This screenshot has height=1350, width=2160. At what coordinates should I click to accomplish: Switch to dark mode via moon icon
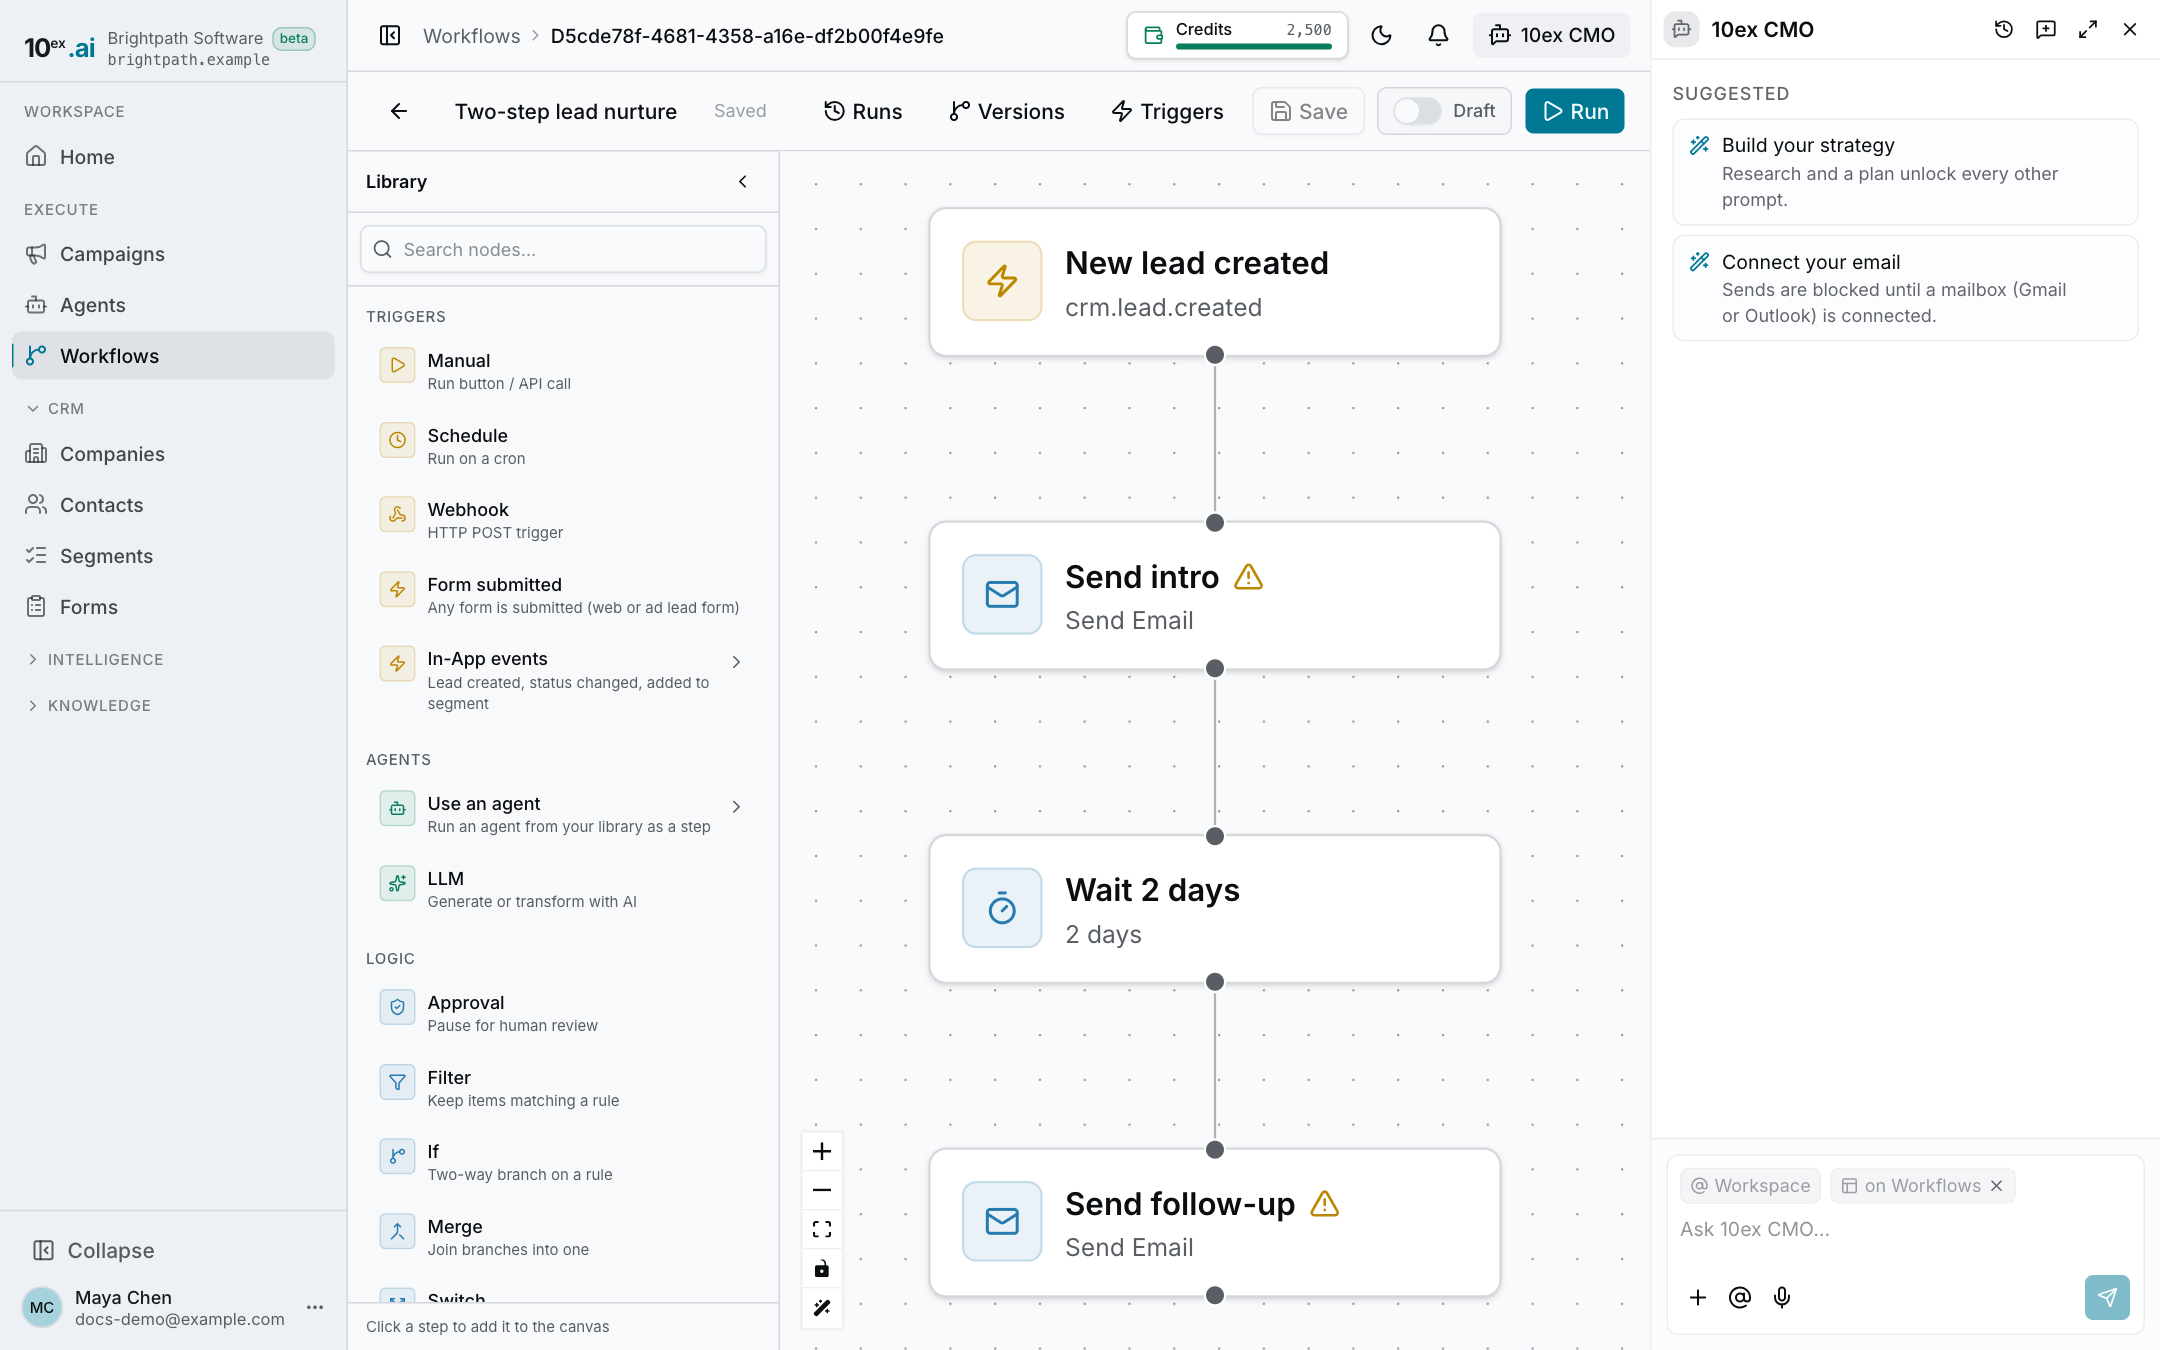(x=1381, y=36)
